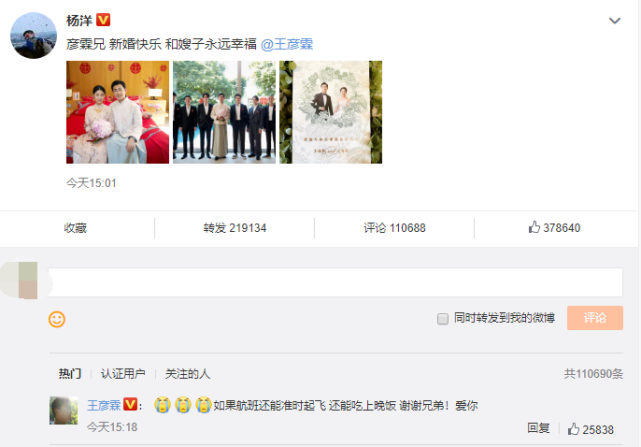Click 杨洋's verified V badge
This screenshot has width=641, height=447.
(x=103, y=20)
